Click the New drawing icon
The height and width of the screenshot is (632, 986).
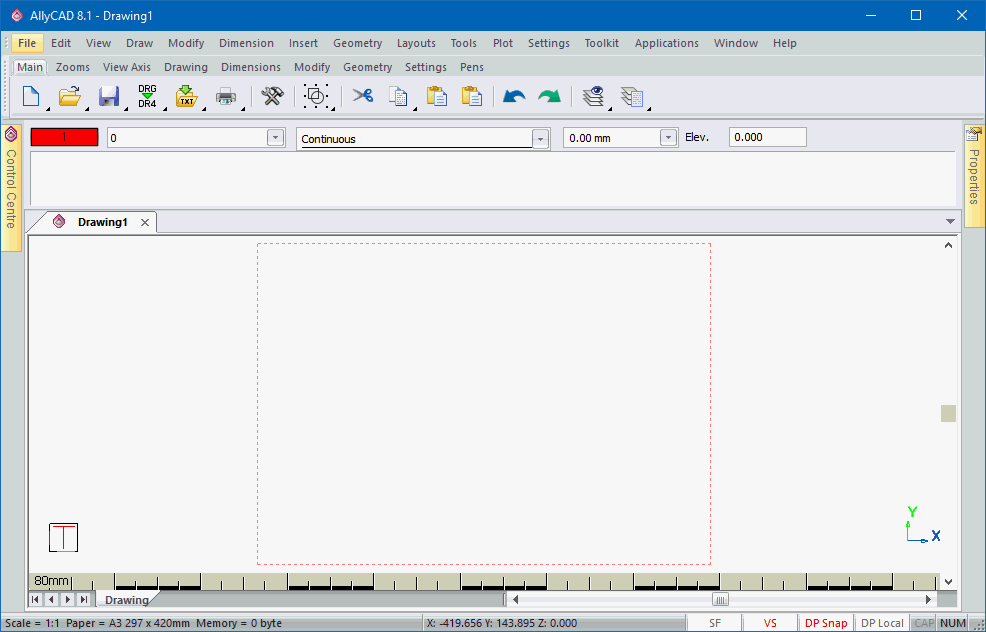[x=31, y=96]
